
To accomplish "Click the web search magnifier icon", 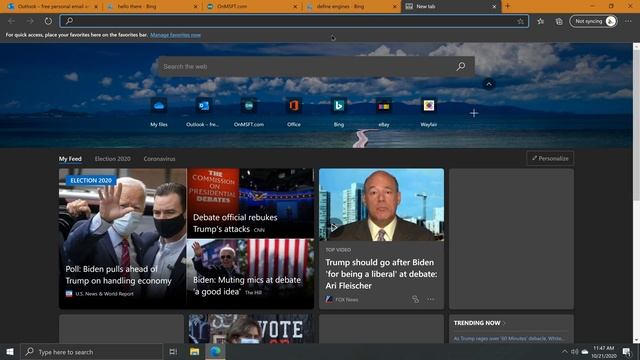I will [x=461, y=66].
